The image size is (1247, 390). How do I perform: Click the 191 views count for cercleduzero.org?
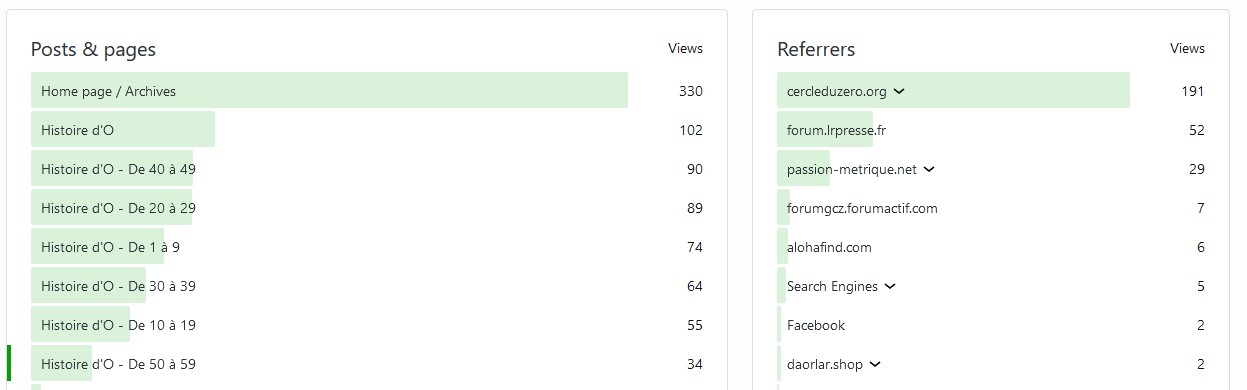[1193, 91]
